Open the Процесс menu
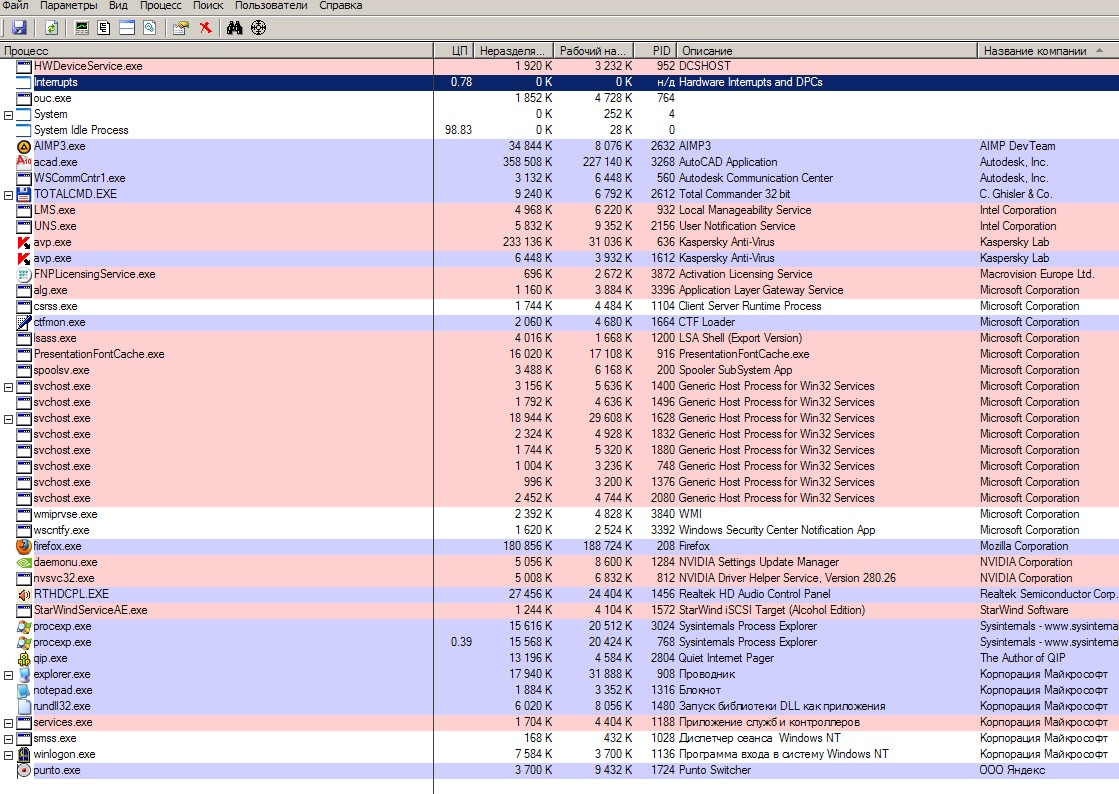This screenshot has width=1119, height=794. click(x=161, y=6)
